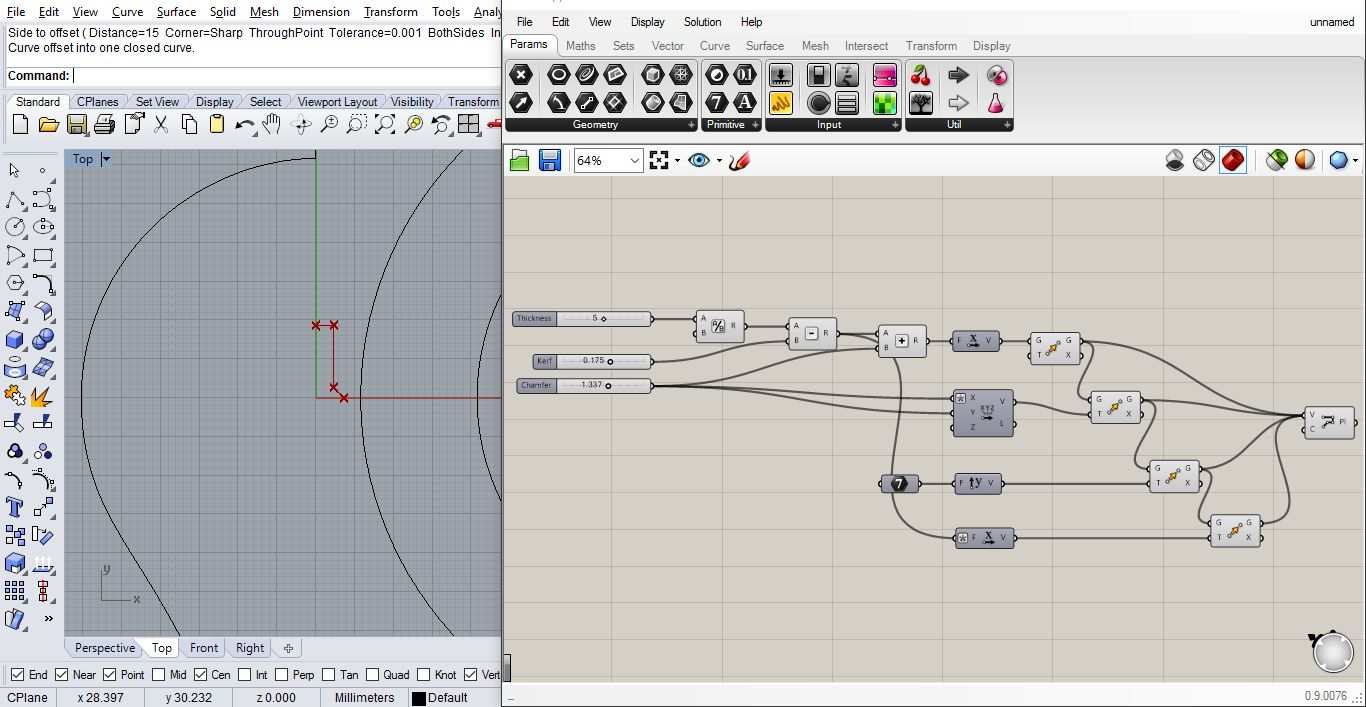The image size is (1366, 707).
Task: Select Rhino's Pan hand icon
Action: click(x=272, y=124)
